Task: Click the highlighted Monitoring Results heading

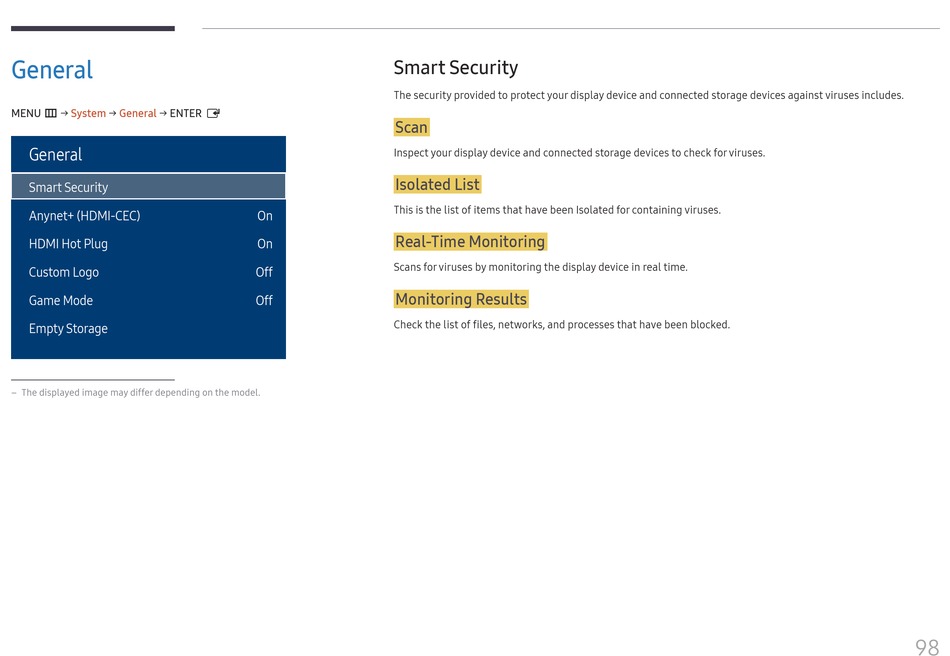Action: point(460,299)
